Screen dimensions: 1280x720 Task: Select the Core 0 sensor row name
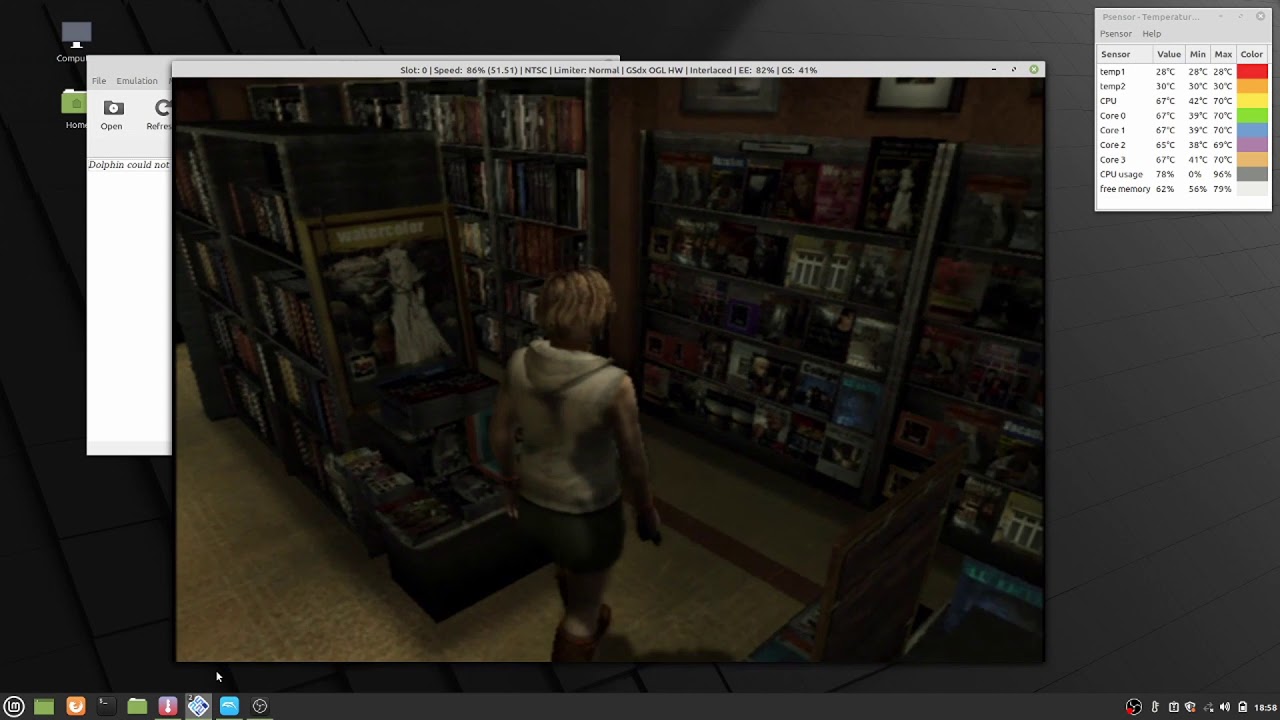1112,116
